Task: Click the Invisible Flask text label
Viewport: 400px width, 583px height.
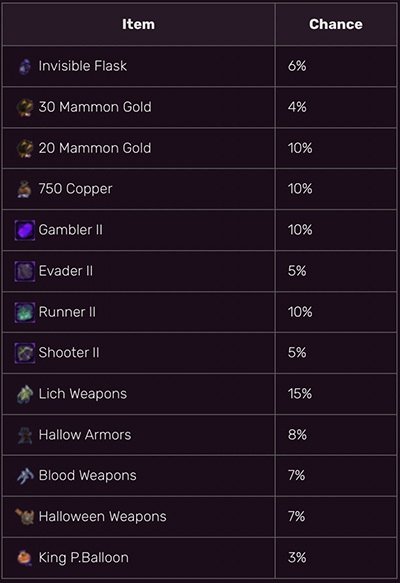Action: (83, 66)
